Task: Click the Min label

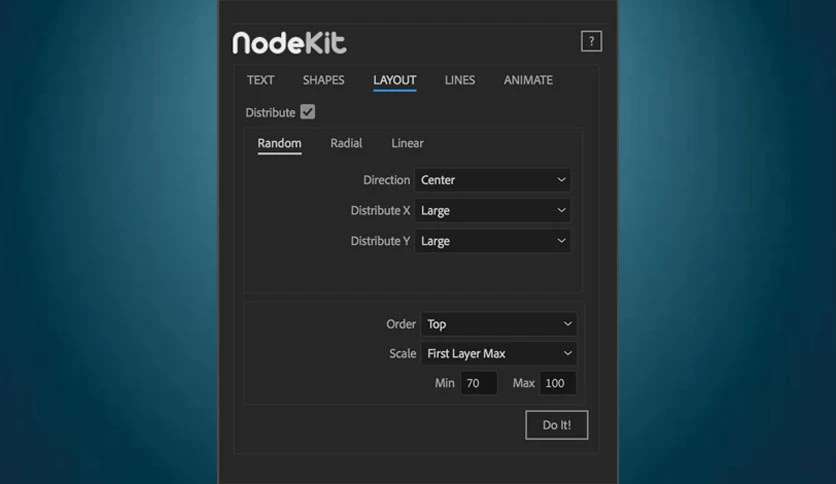Action: click(445, 383)
